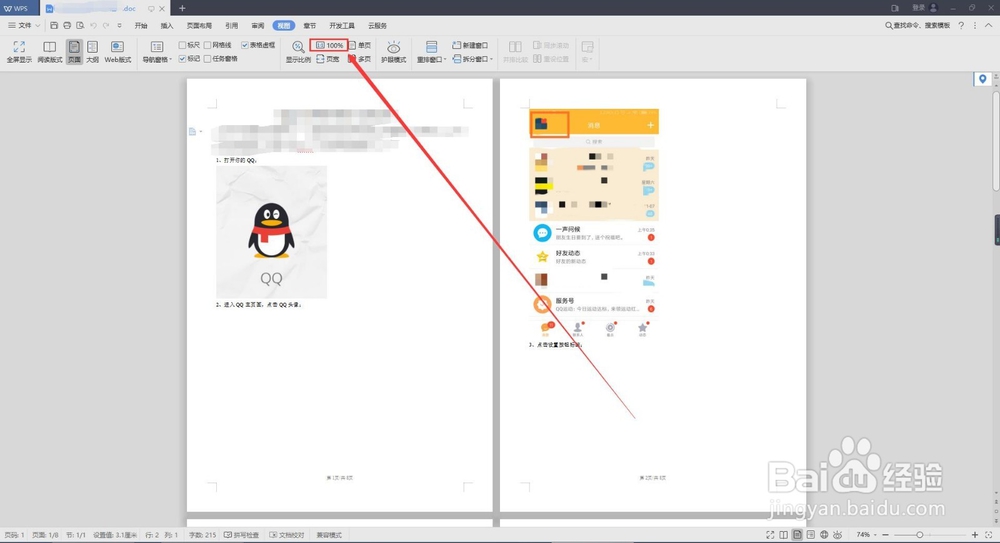Click status bar web layout globe icon
1000x543 pixels.
824,535
